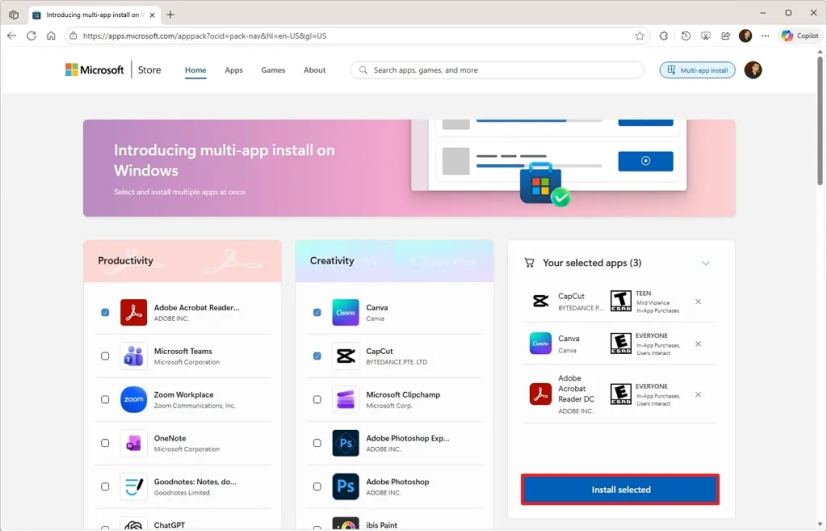Check the Microsoft Teams checkbox

coord(105,356)
